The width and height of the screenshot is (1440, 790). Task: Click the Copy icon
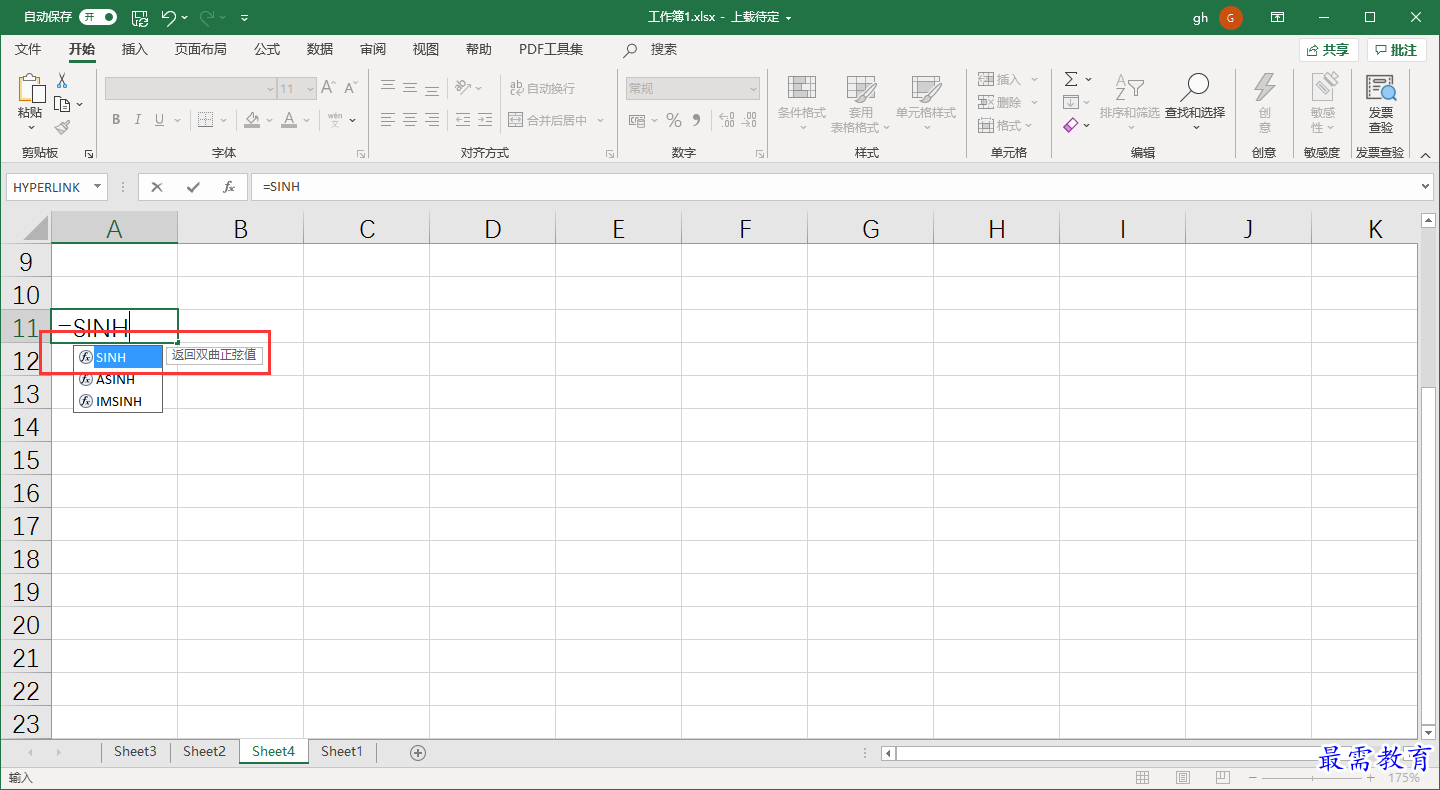click(x=63, y=104)
